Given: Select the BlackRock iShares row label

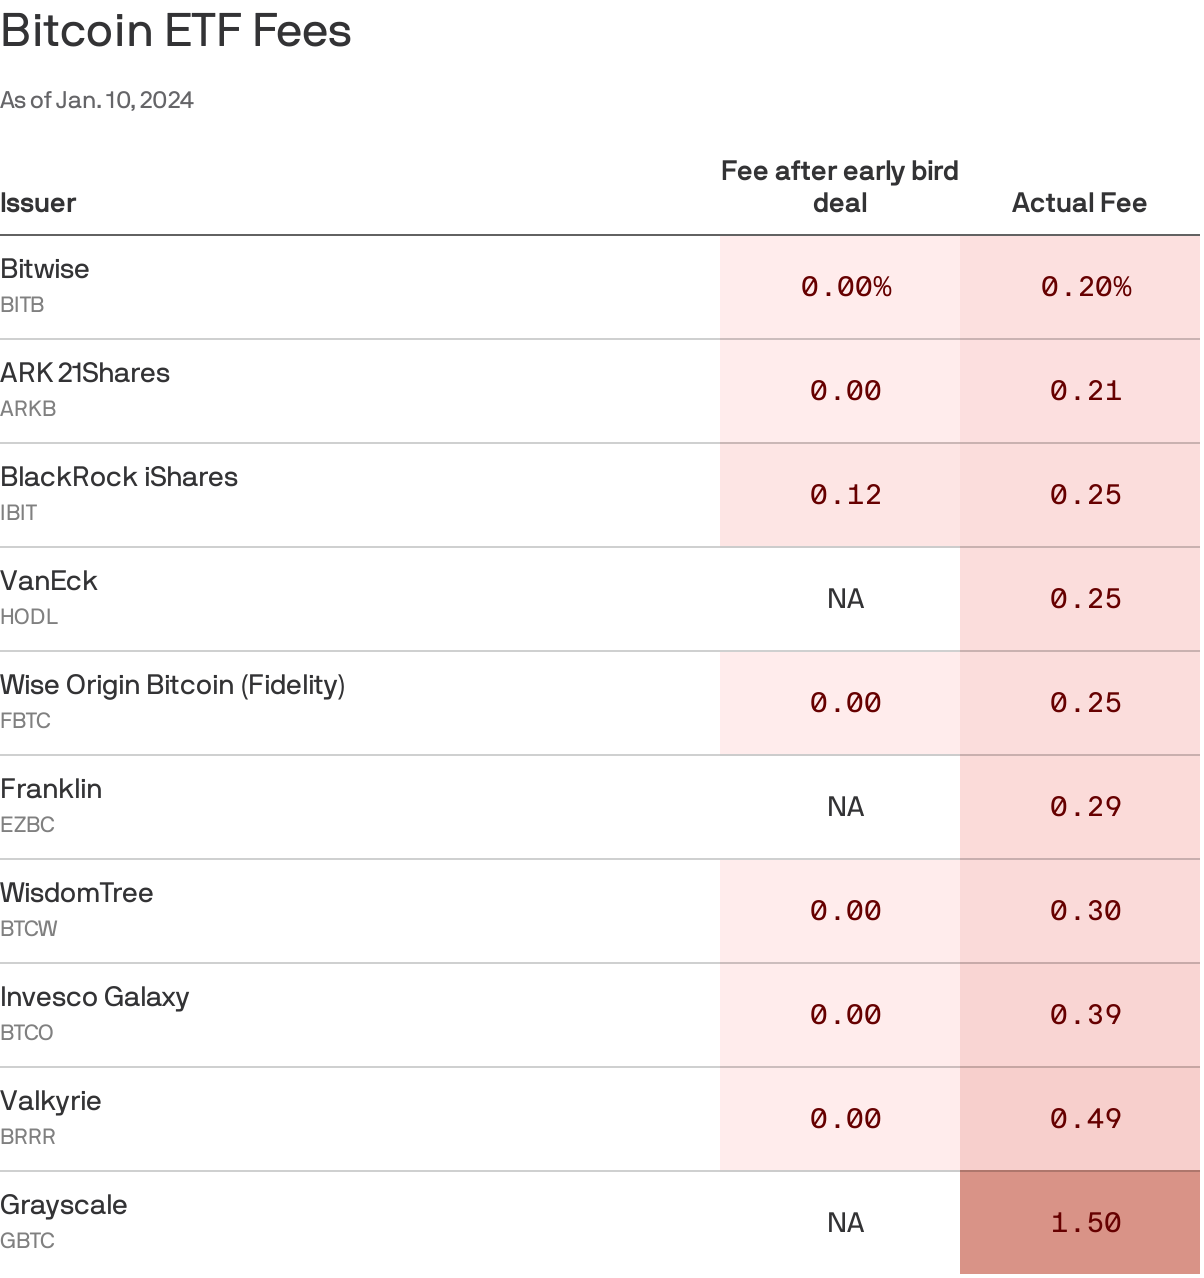Looking at the screenshot, I should pos(119,477).
